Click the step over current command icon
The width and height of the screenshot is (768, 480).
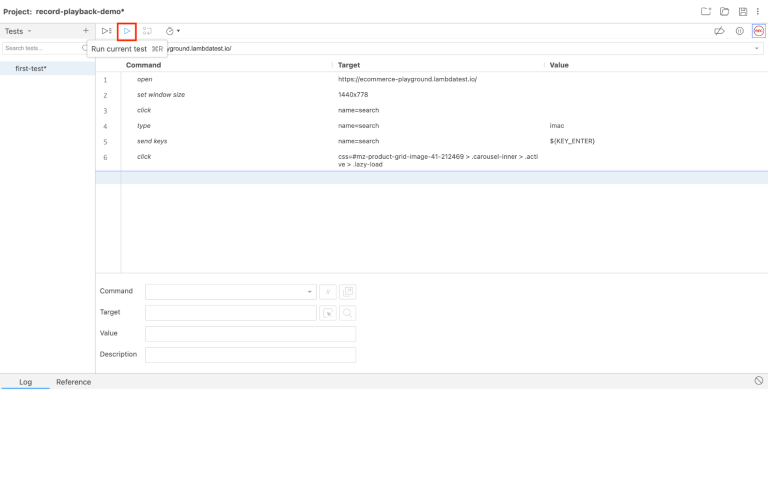coord(147,31)
